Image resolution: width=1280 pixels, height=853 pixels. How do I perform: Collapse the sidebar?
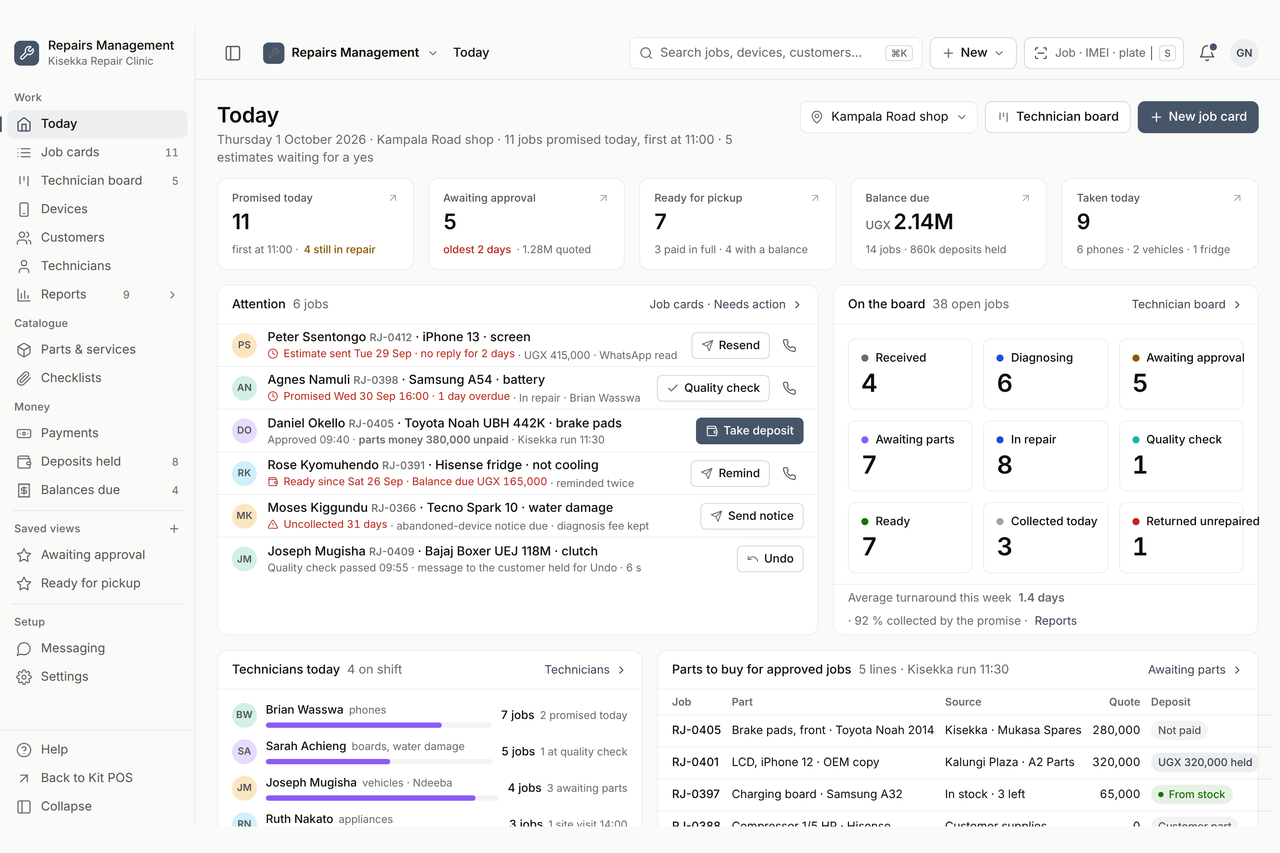point(97,806)
